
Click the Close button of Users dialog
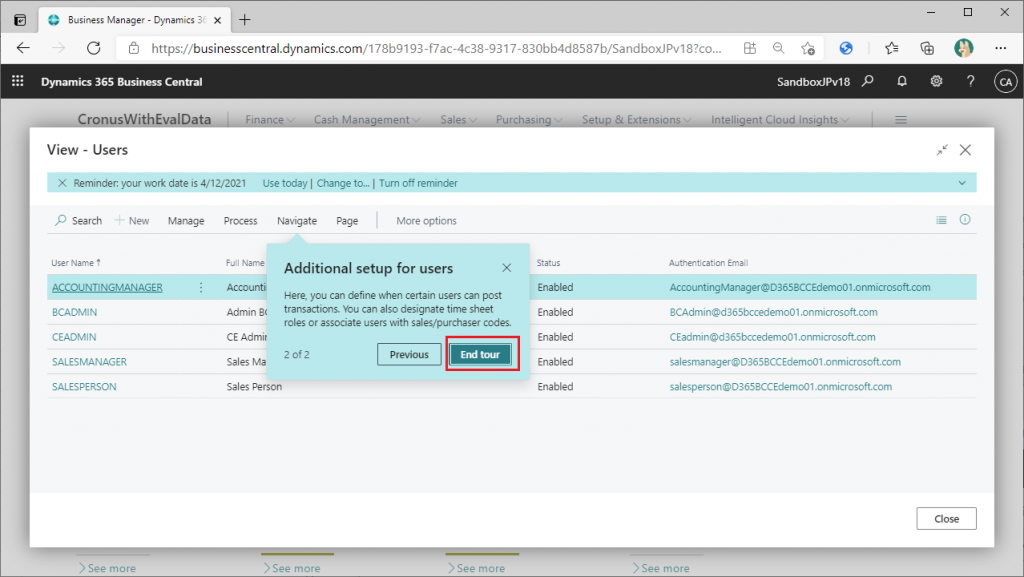[946, 519]
